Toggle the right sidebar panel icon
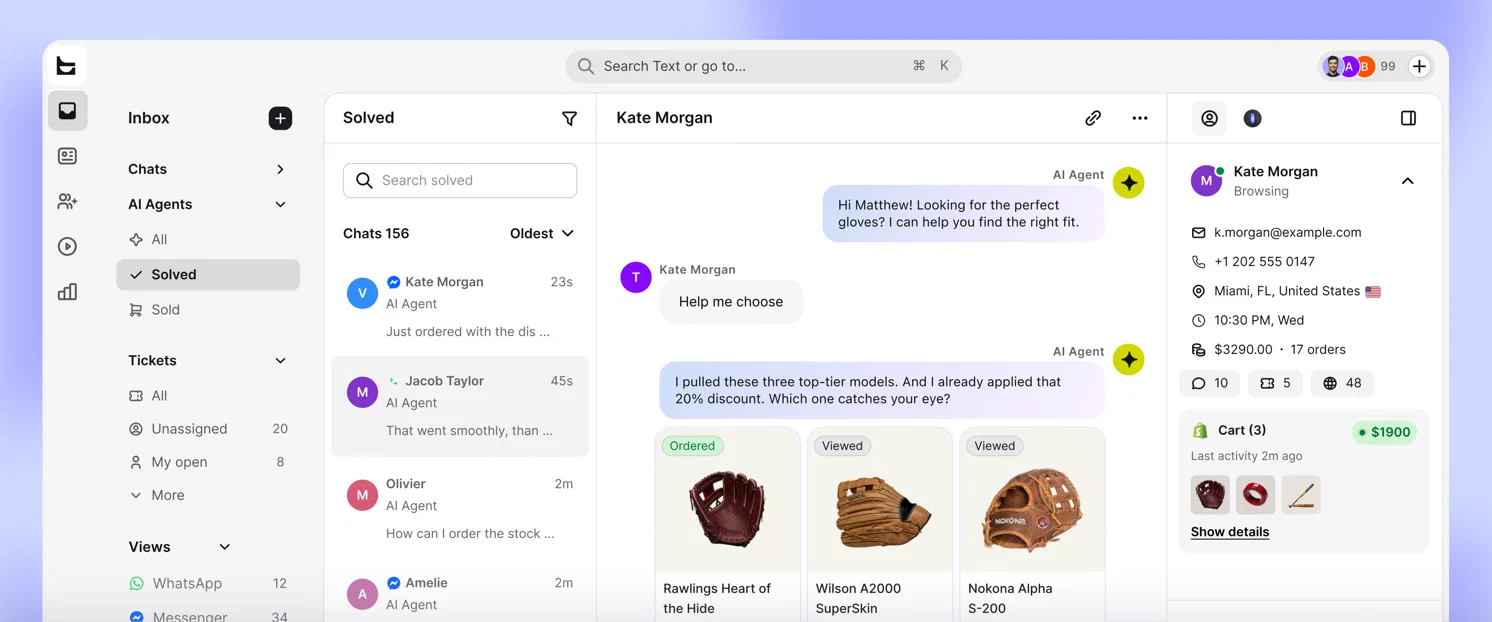 [1408, 118]
